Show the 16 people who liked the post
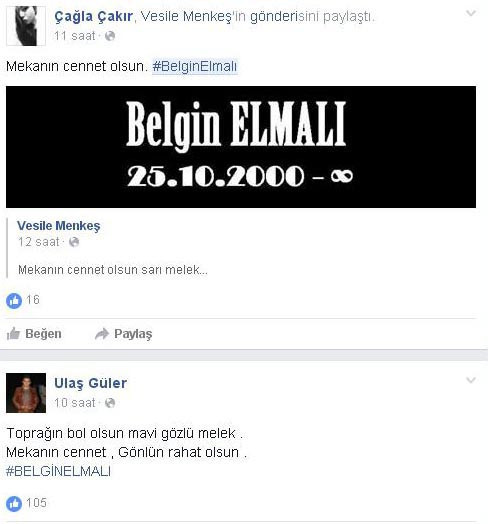Screen dimensions: 488x524 click(x=33, y=299)
